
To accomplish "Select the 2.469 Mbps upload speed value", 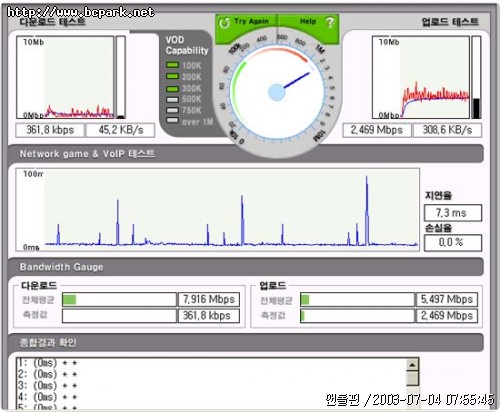I will coord(377,130).
